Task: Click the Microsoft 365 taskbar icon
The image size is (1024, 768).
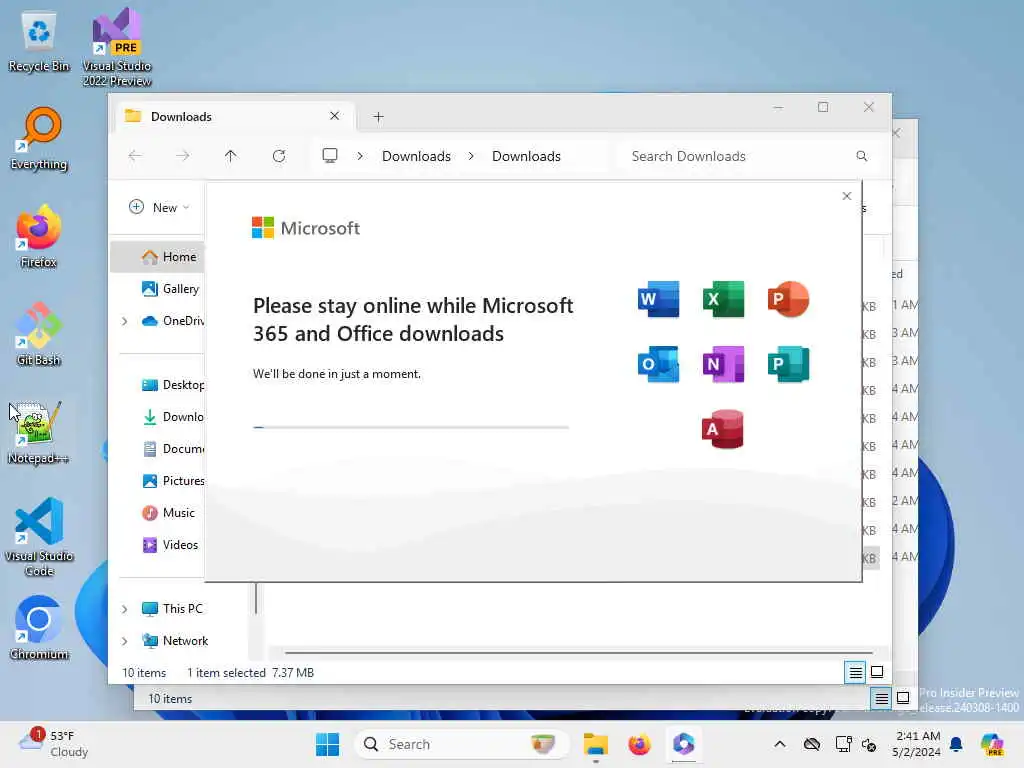Action: [683, 744]
